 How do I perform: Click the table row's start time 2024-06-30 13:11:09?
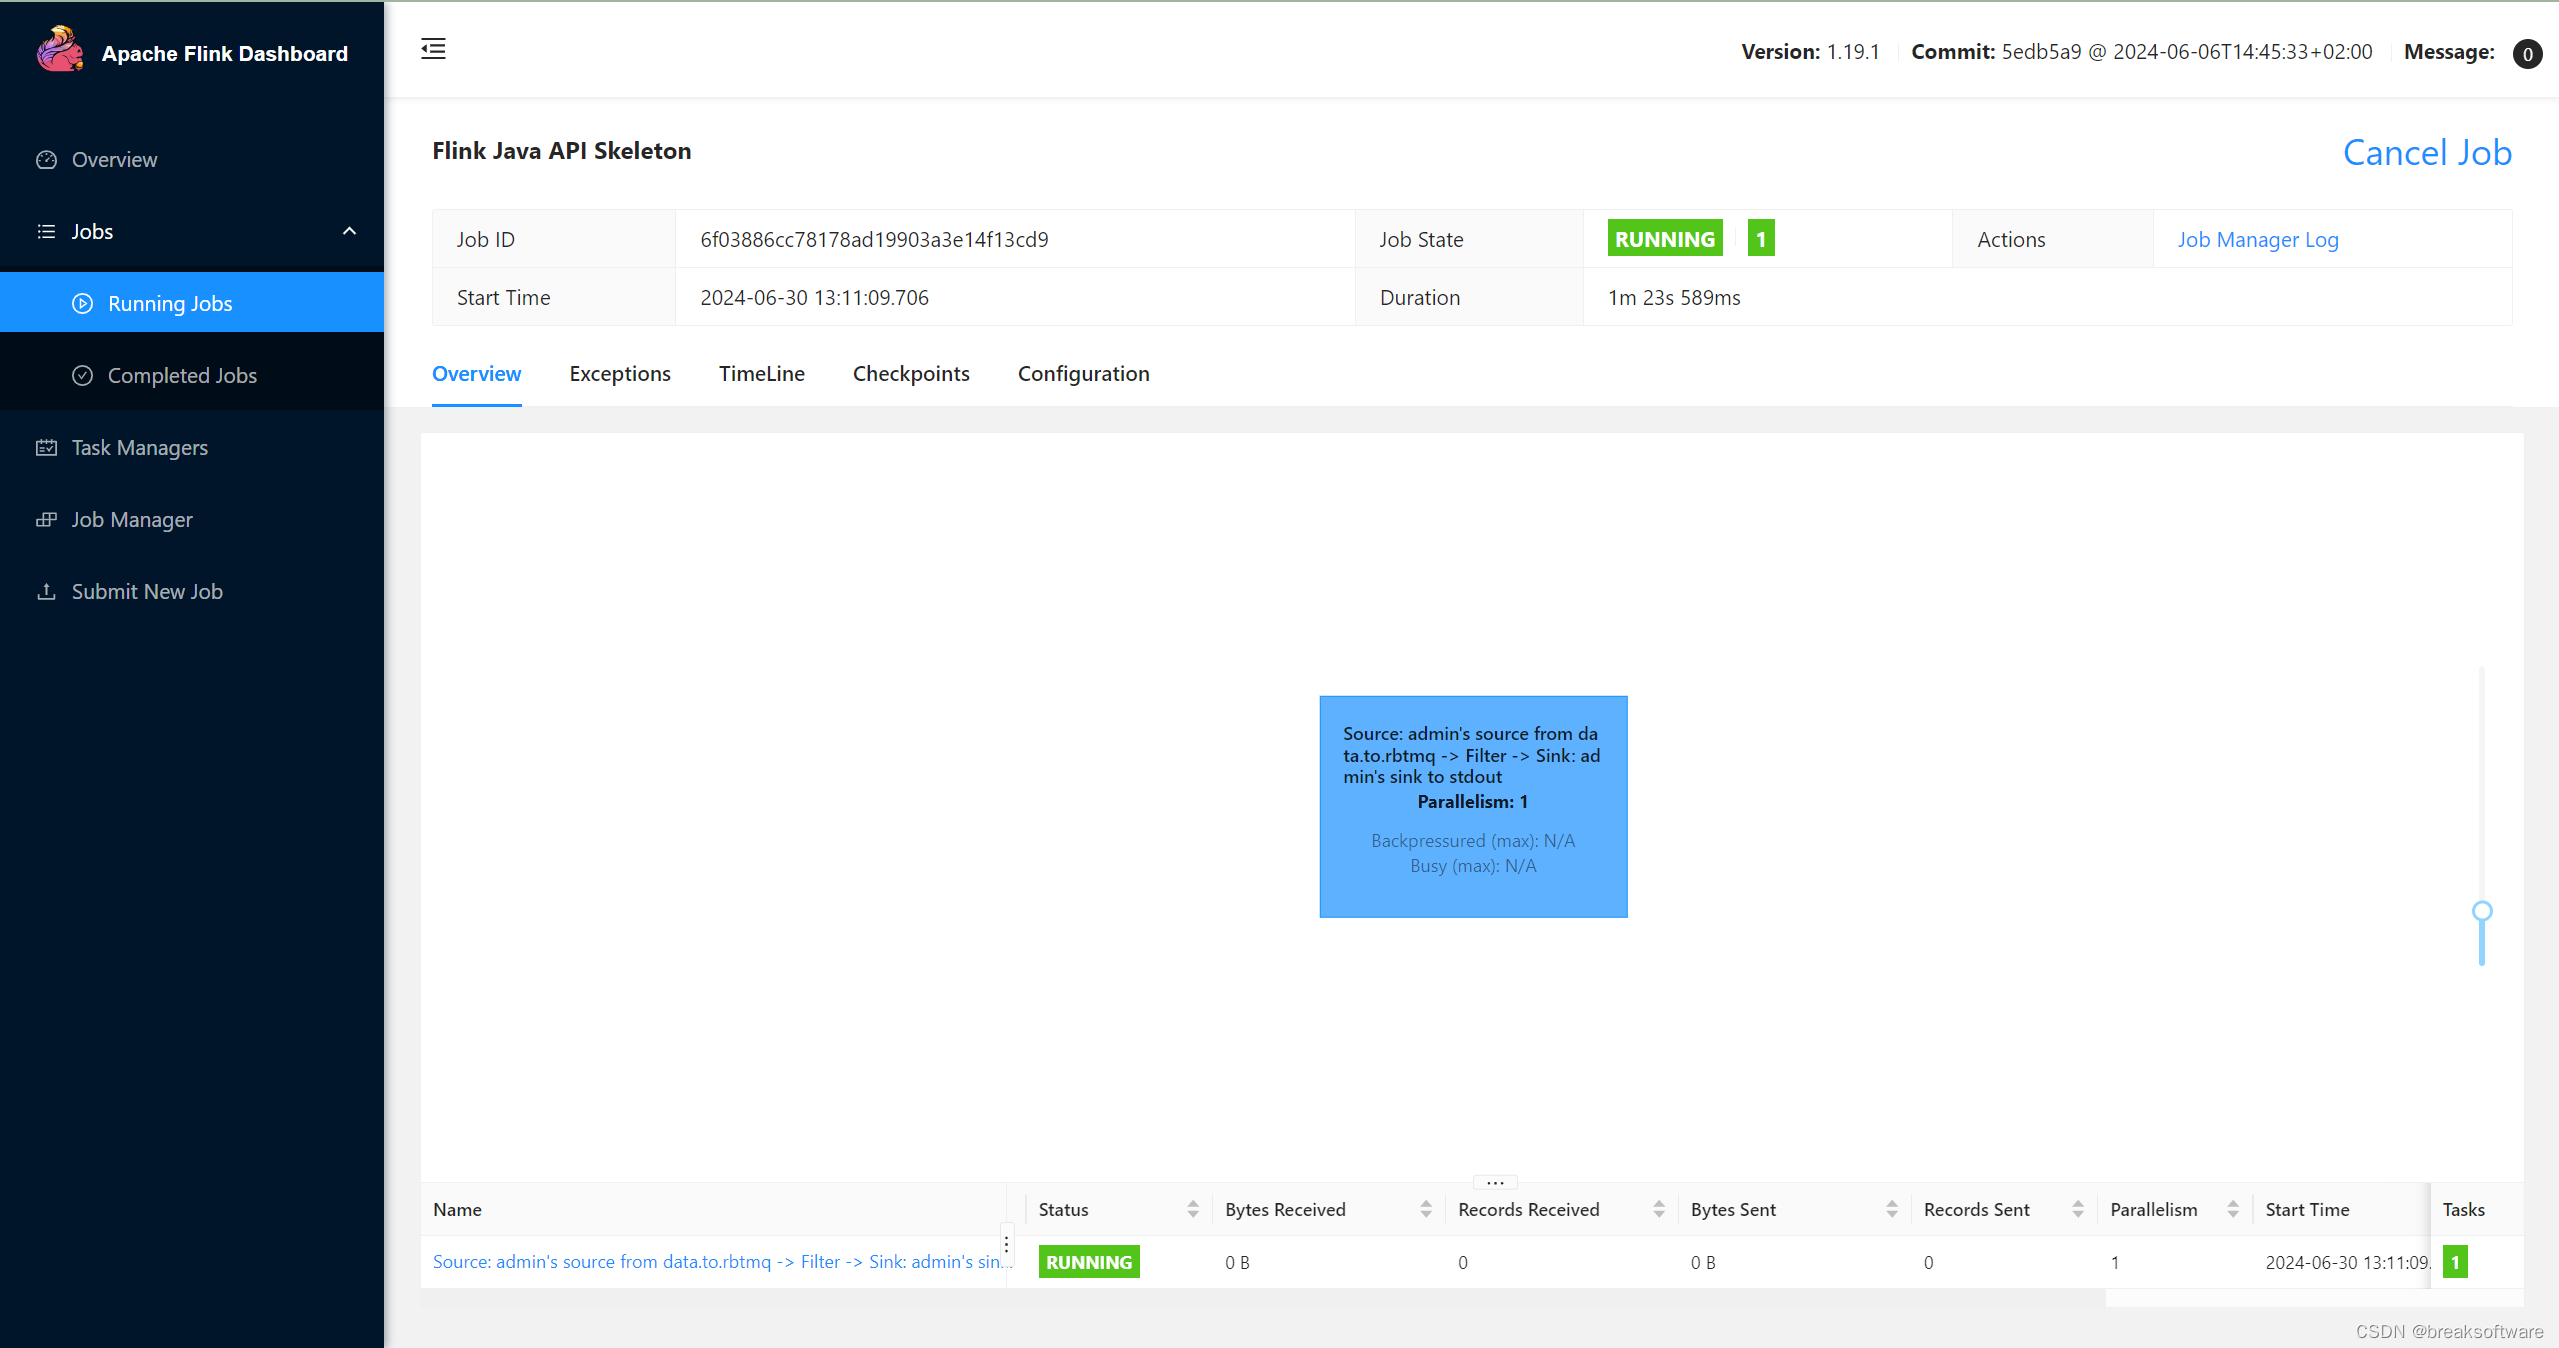coord(2347,1263)
